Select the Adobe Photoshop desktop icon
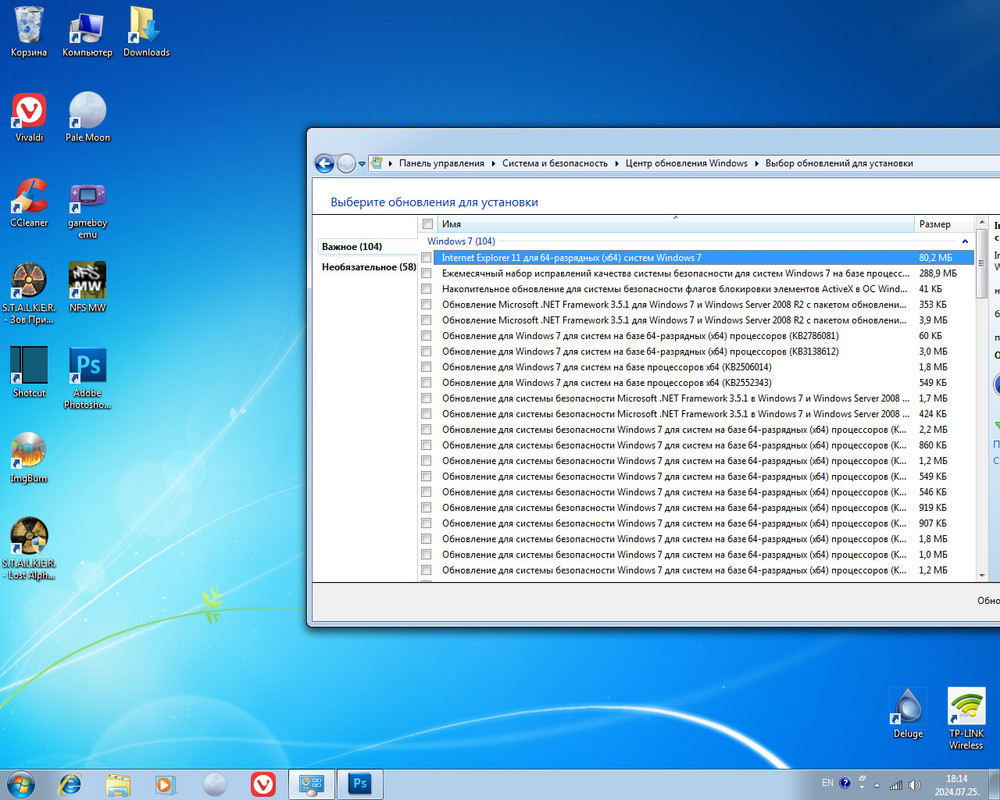 [x=87, y=379]
